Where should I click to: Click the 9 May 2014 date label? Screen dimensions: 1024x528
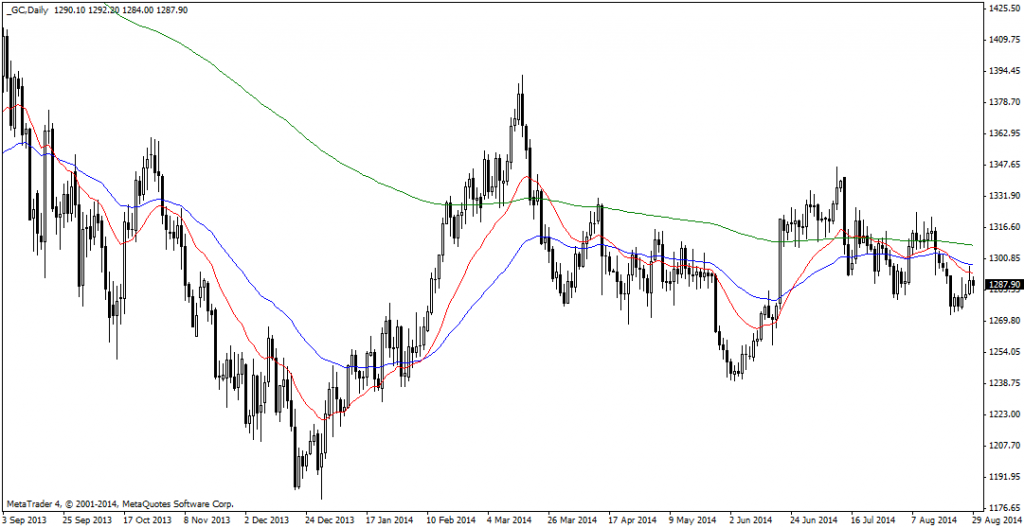tap(694, 521)
